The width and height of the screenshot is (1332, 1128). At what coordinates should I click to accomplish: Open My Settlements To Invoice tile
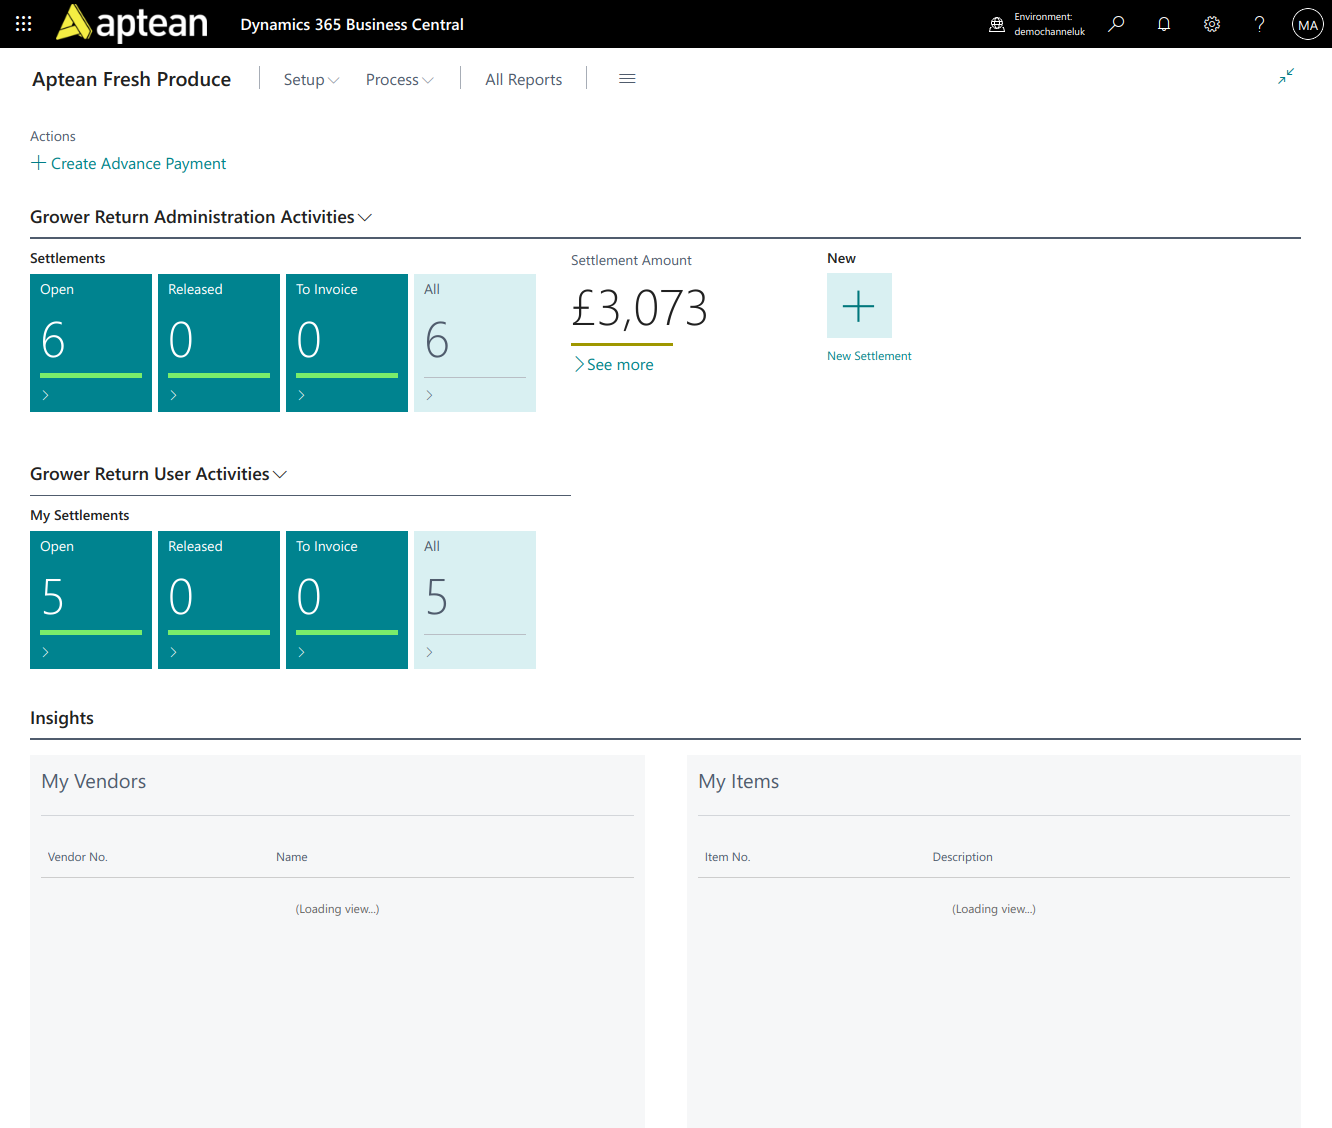347,600
